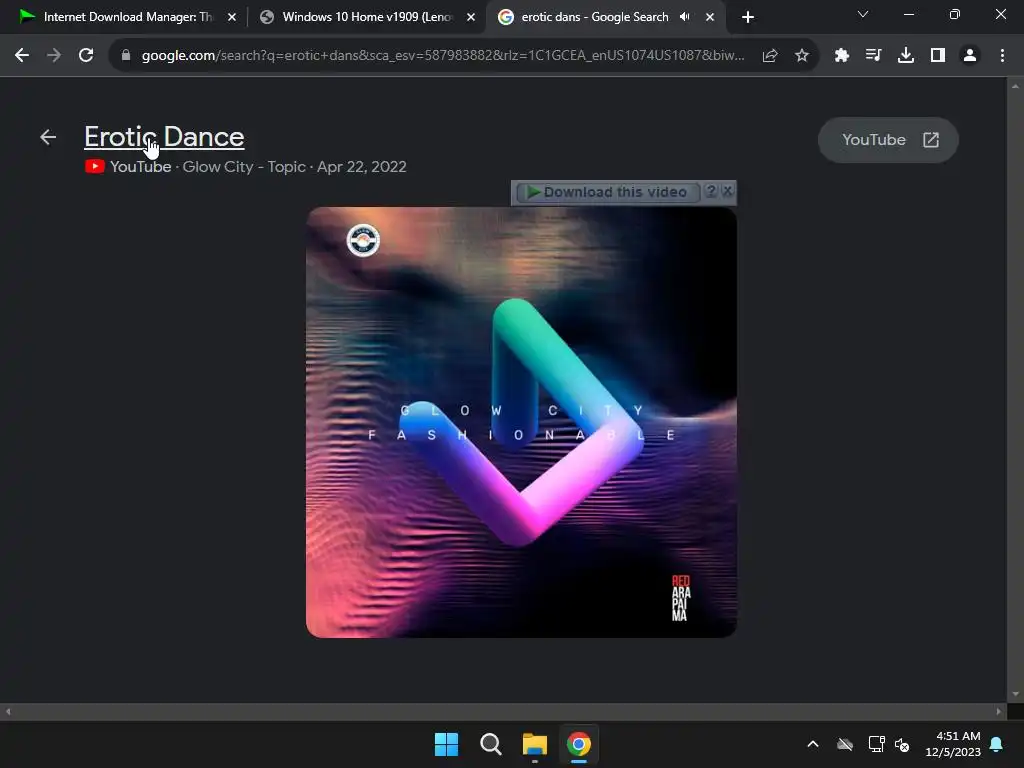Open a new tab
This screenshot has height=768, width=1024.
[x=748, y=17]
